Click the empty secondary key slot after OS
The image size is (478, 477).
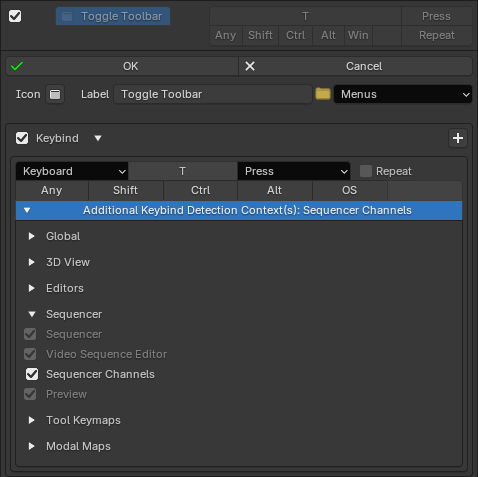point(425,190)
